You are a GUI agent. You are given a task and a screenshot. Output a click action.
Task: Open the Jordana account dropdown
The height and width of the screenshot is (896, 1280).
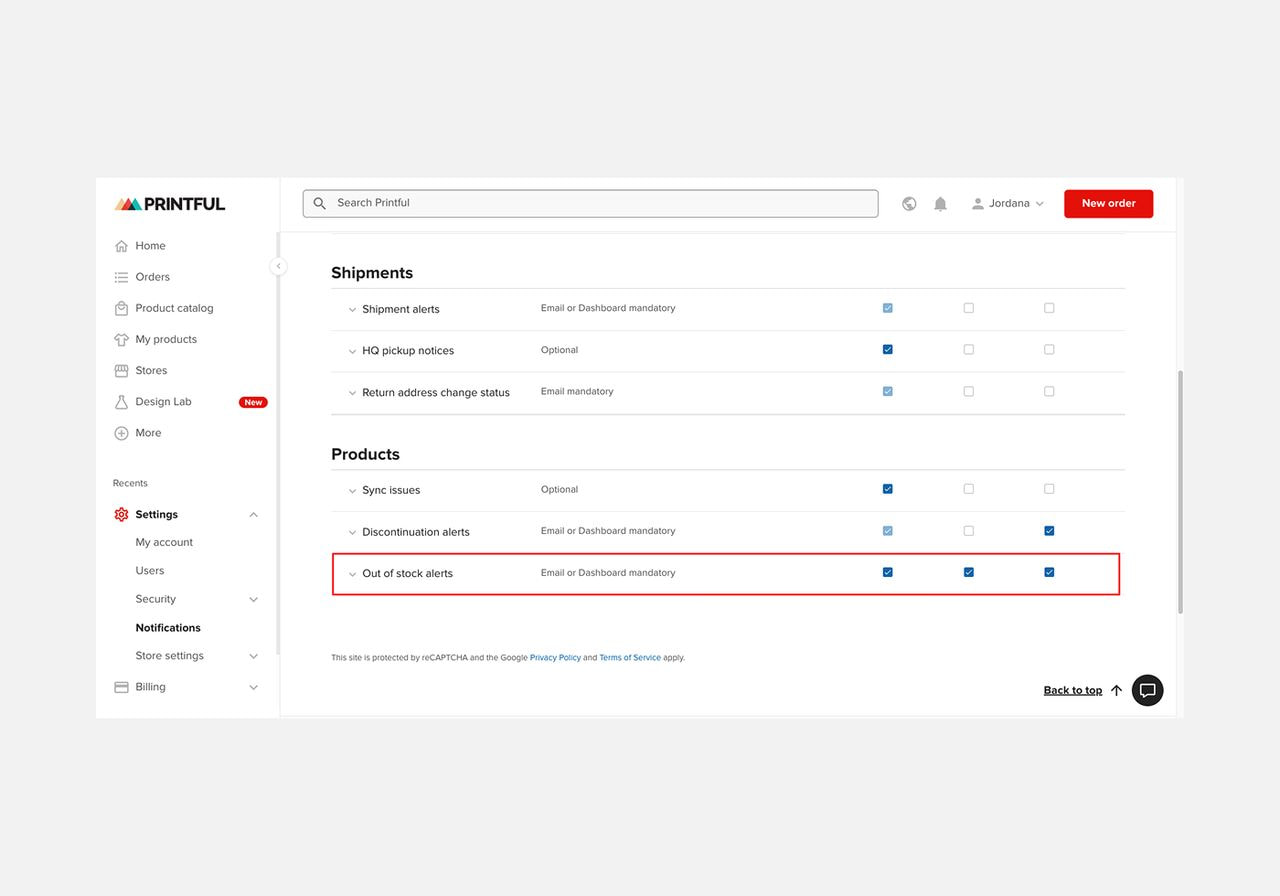pyautogui.click(x=1008, y=204)
